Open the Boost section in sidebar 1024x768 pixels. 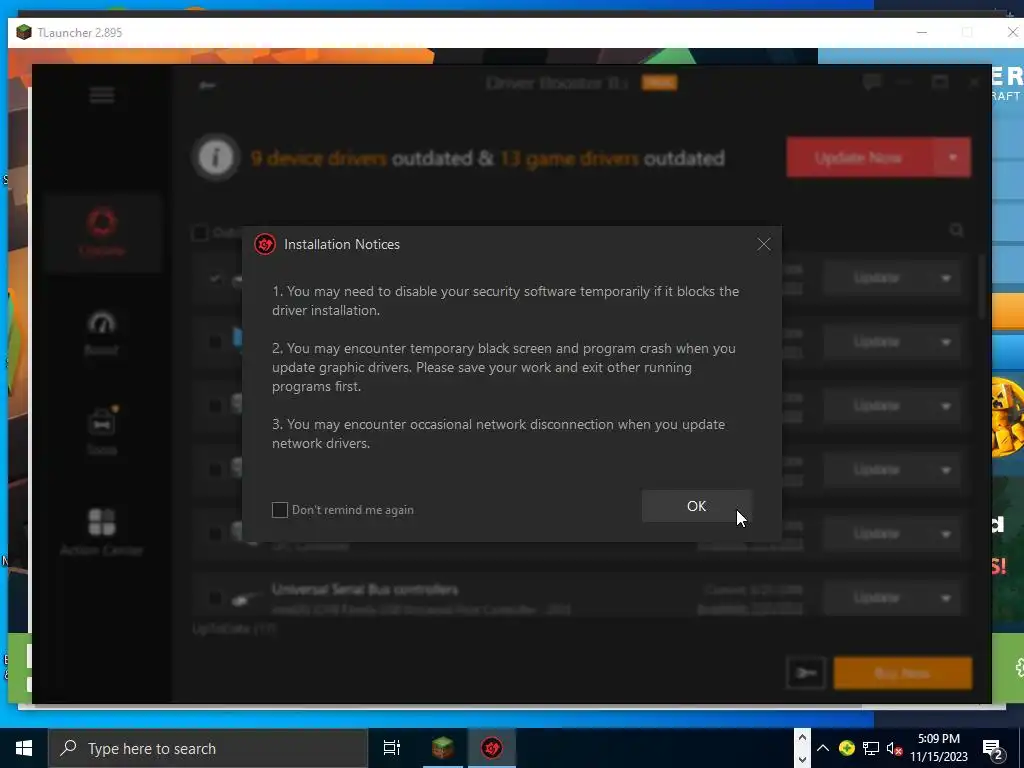click(102, 333)
